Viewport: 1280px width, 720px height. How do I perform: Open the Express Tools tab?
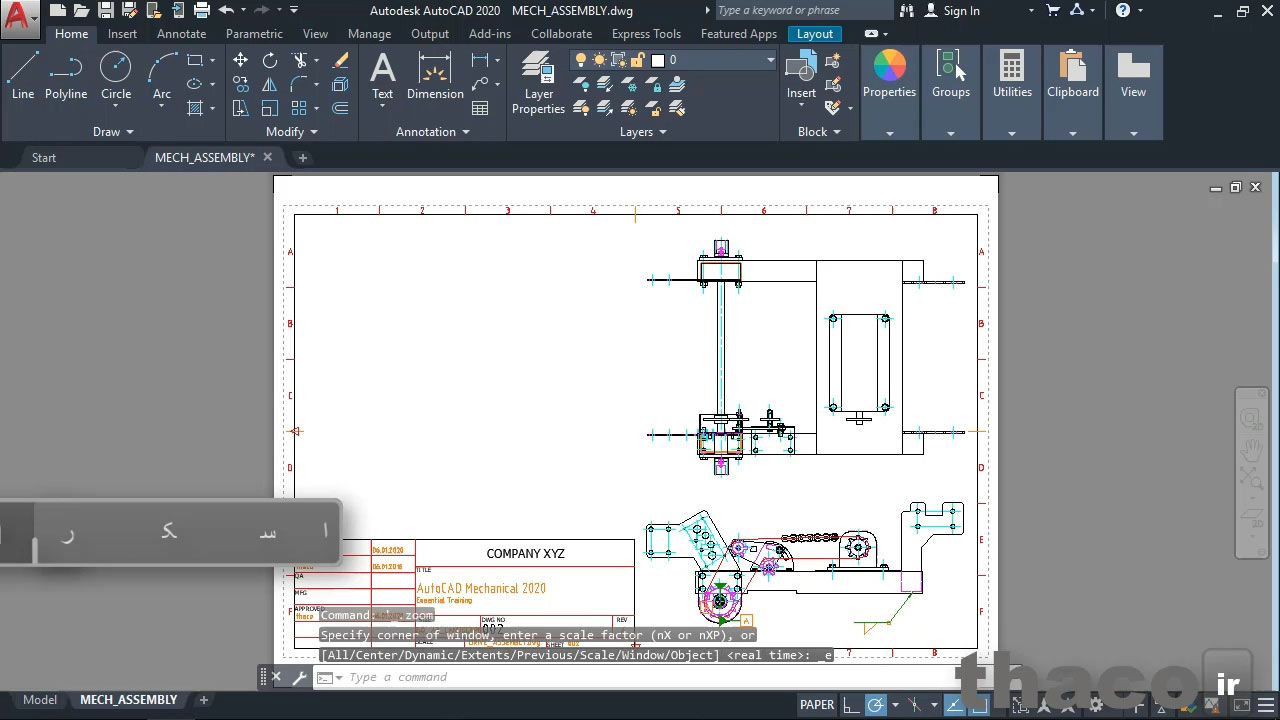pyautogui.click(x=646, y=34)
